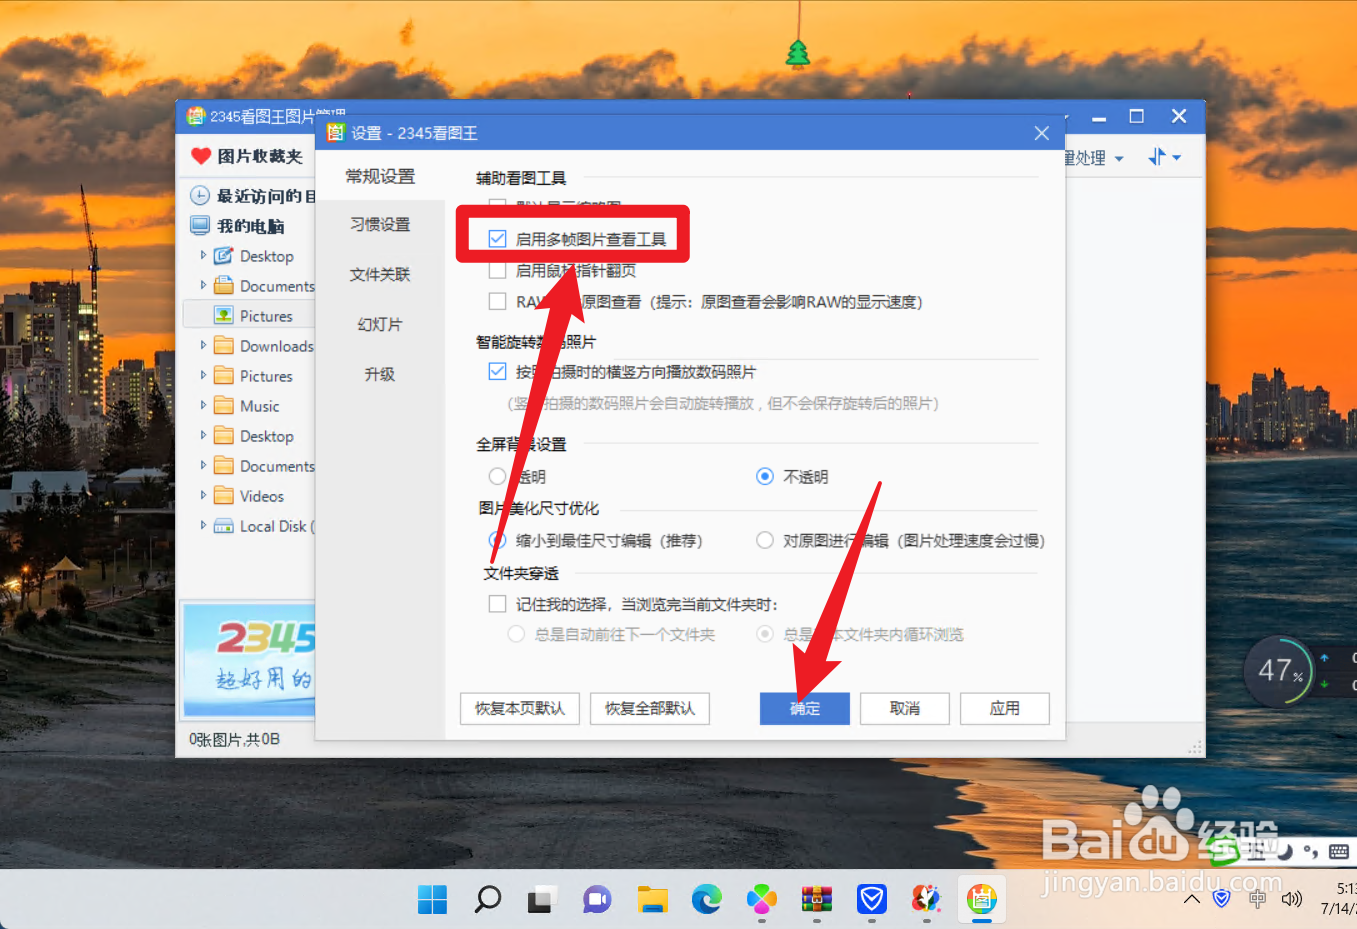This screenshot has height=929, width=1357.
Task: Expand the Desktop arrow beside the pencil icon
Action: 203,255
